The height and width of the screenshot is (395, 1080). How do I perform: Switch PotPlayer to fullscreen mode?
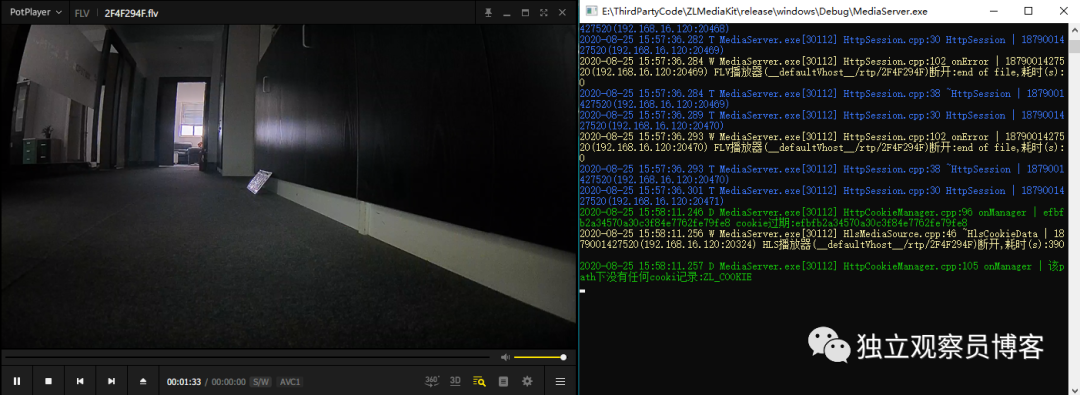pyautogui.click(x=544, y=13)
